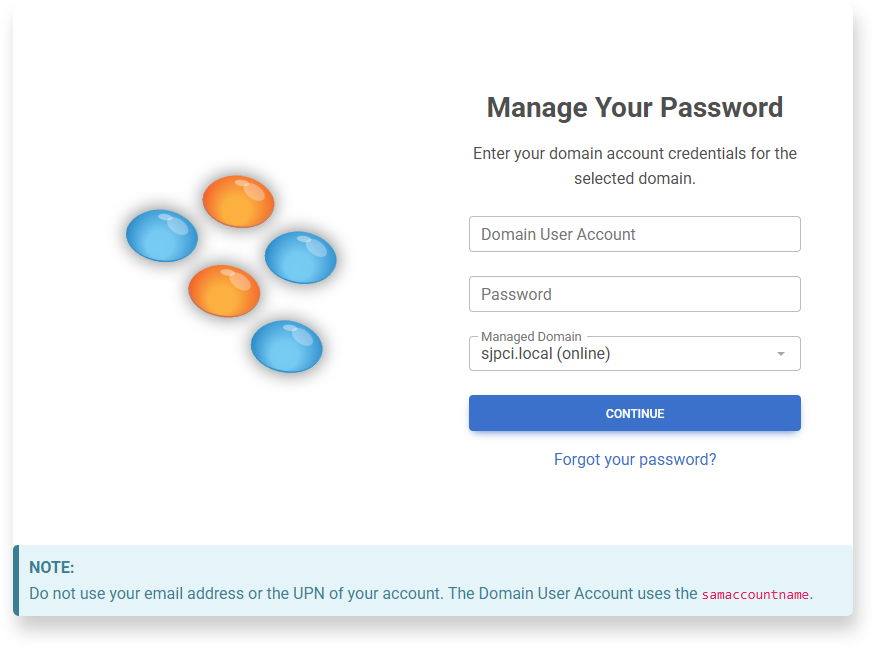Click the top orange bubble in the logo
Image resolution: width=874 pixels, height=647 pixels.
coord(238,201)
